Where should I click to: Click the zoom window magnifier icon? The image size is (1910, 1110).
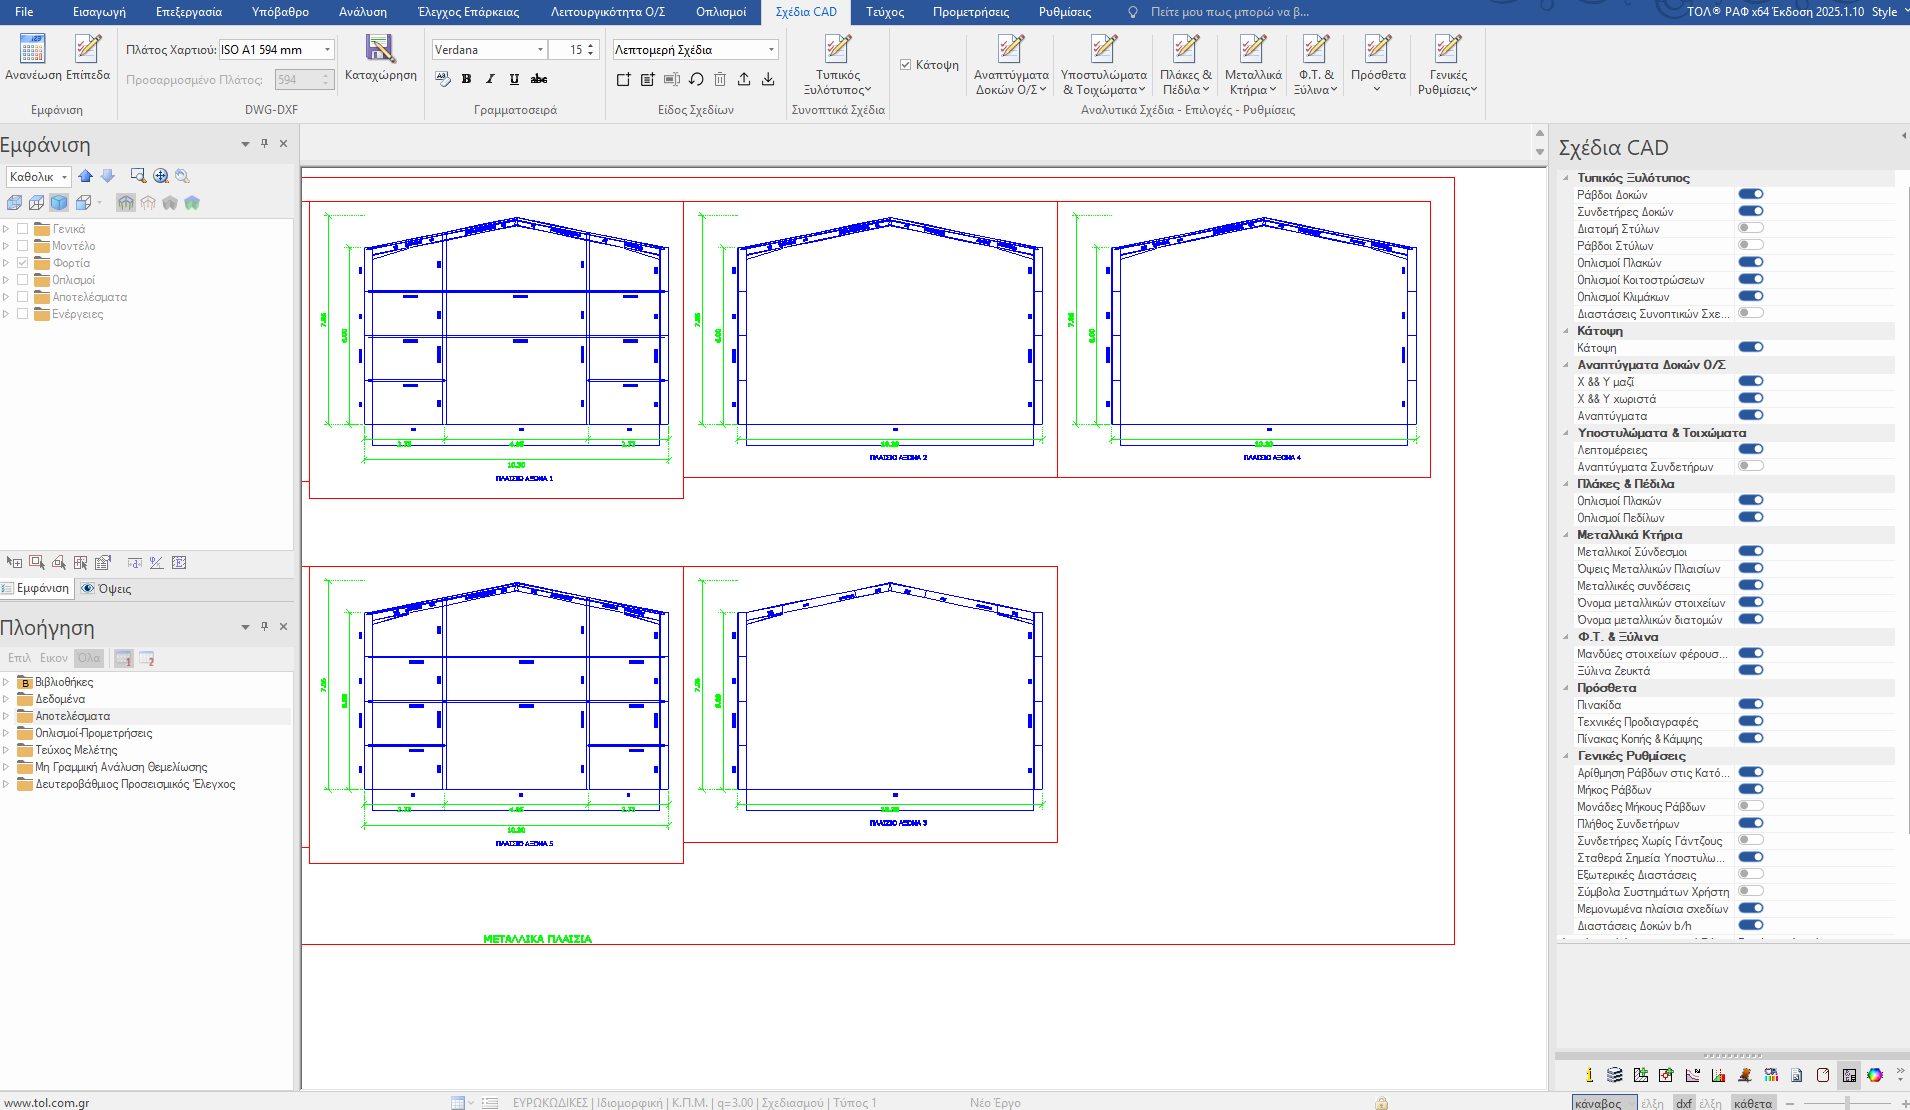click(138, 176)
